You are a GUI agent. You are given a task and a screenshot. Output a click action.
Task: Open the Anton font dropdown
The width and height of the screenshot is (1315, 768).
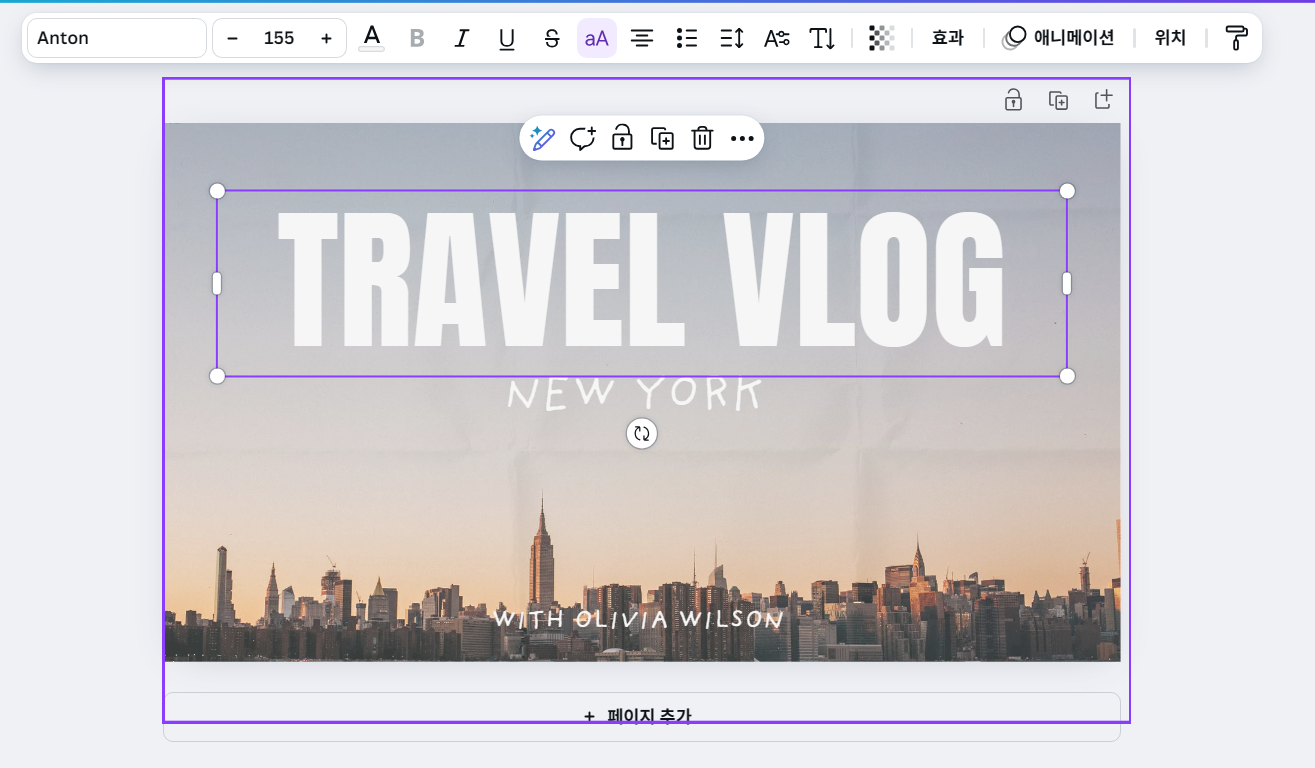[x=115, y=38]
